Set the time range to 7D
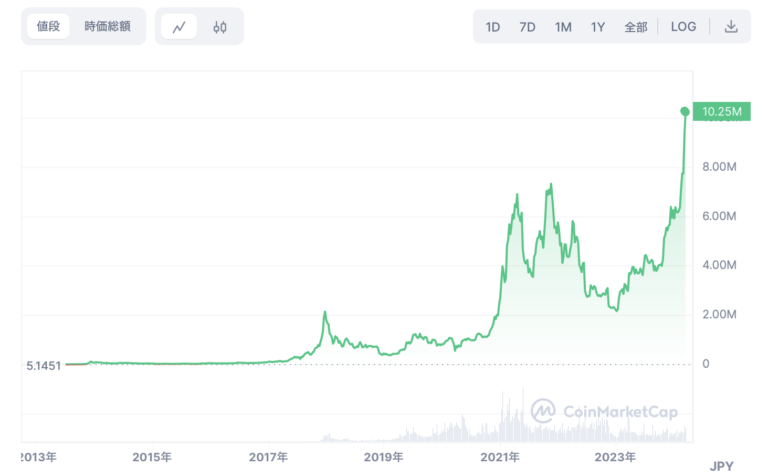The height and width of the screenshot is (476, 768). click(528, 27)
